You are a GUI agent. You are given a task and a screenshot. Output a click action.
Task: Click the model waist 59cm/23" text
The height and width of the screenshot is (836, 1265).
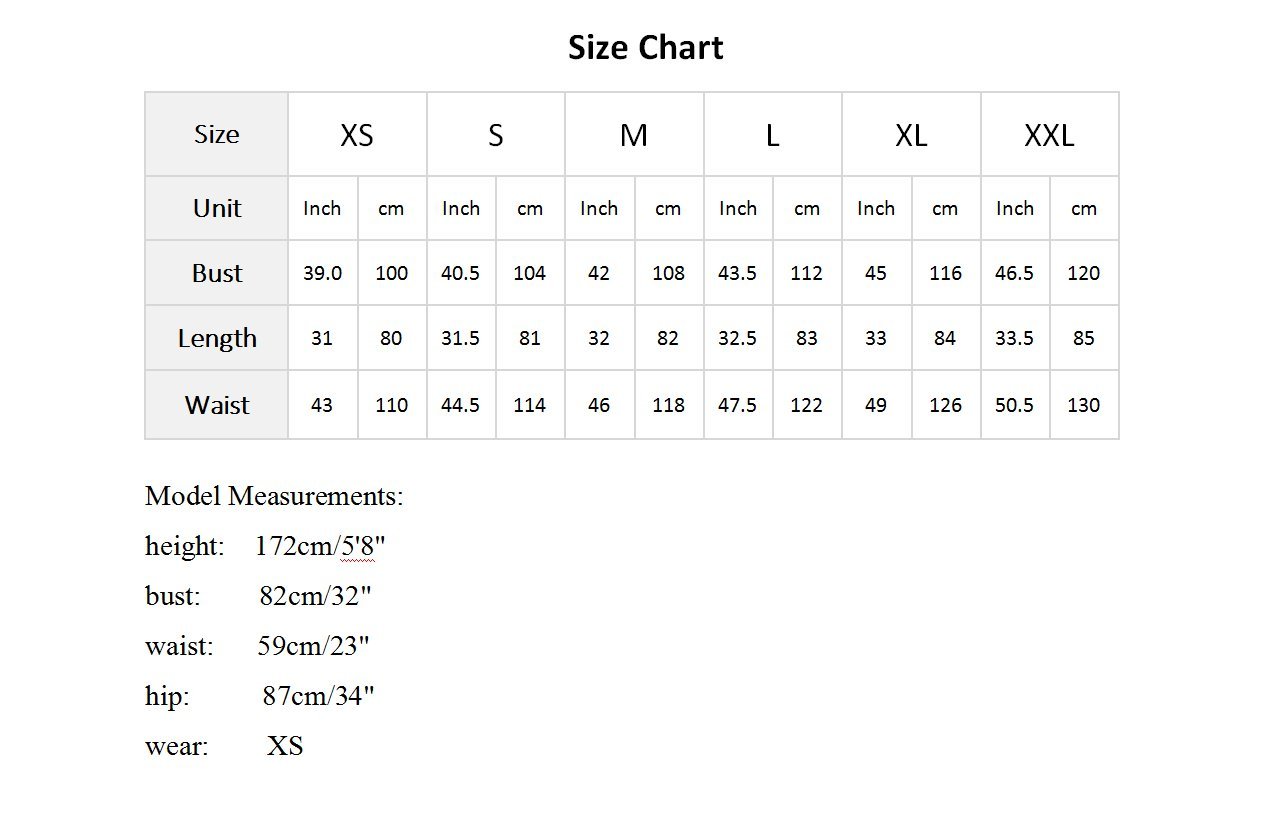[x=314, y=646]
